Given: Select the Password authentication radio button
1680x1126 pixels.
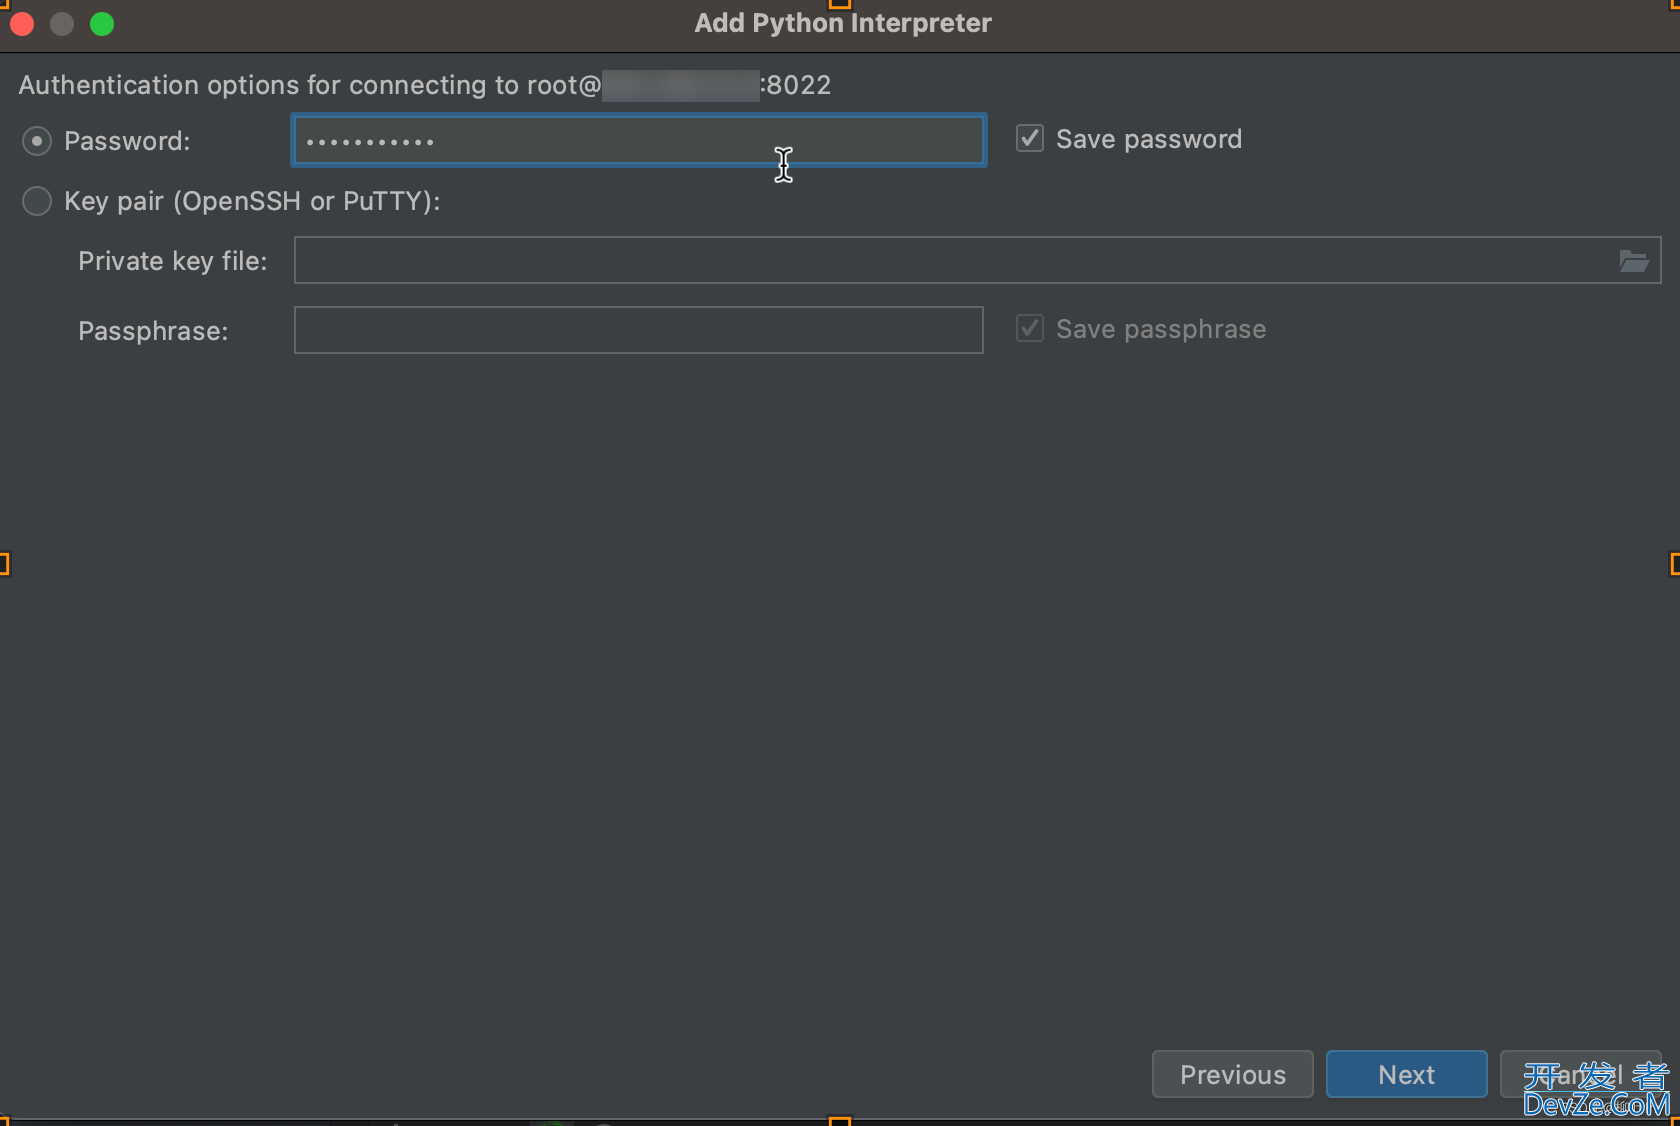Looking at the screenshot, I should coord(37,141).
